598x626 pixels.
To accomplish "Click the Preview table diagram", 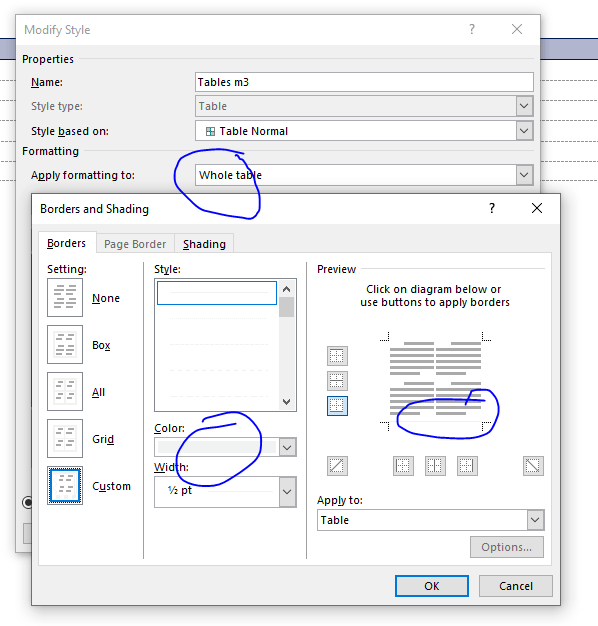I will coord(435,381).
